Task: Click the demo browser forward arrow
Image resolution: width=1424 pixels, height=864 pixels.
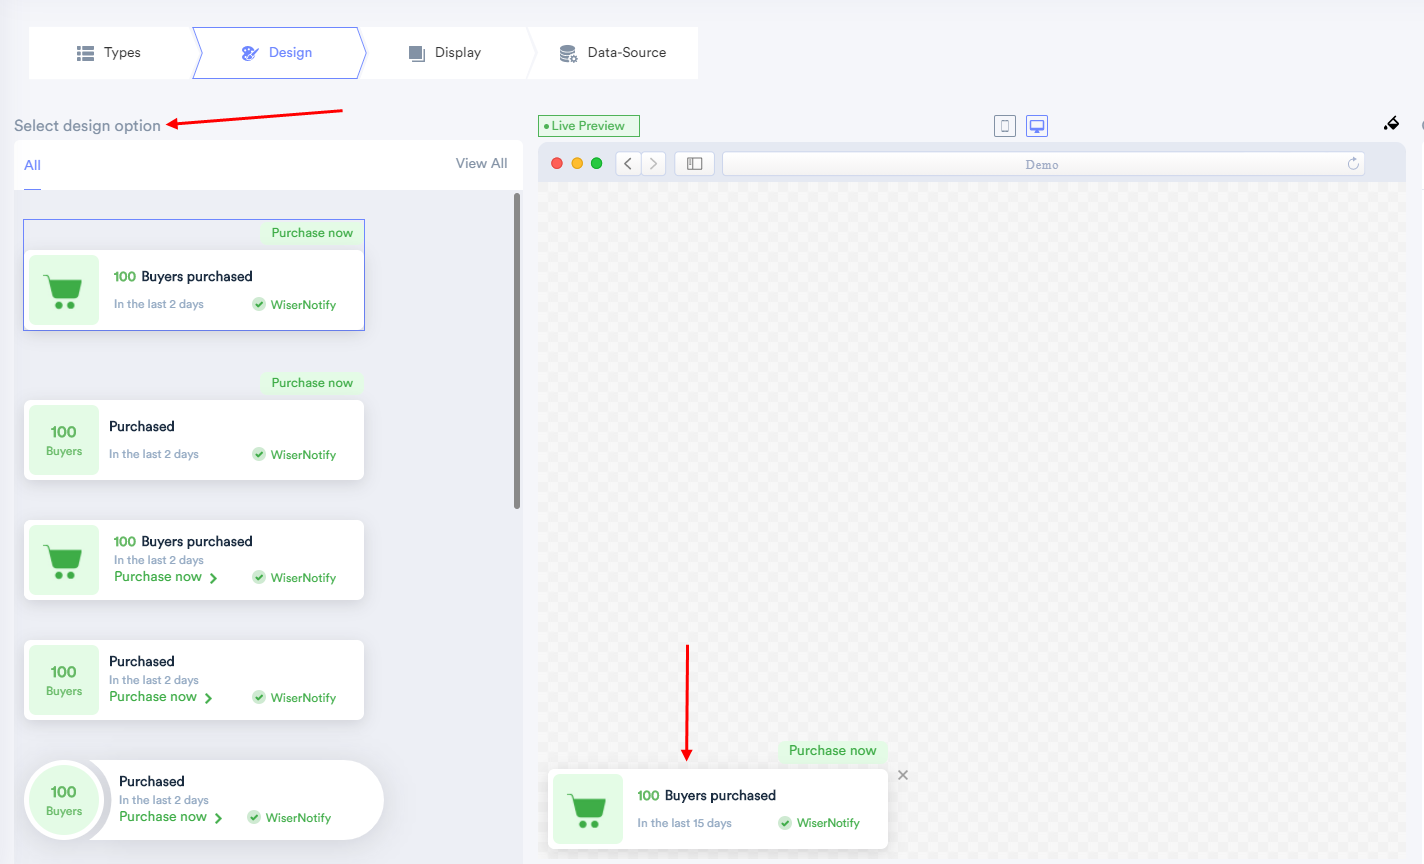Action: pyautogui.click(x=653, y=163)
